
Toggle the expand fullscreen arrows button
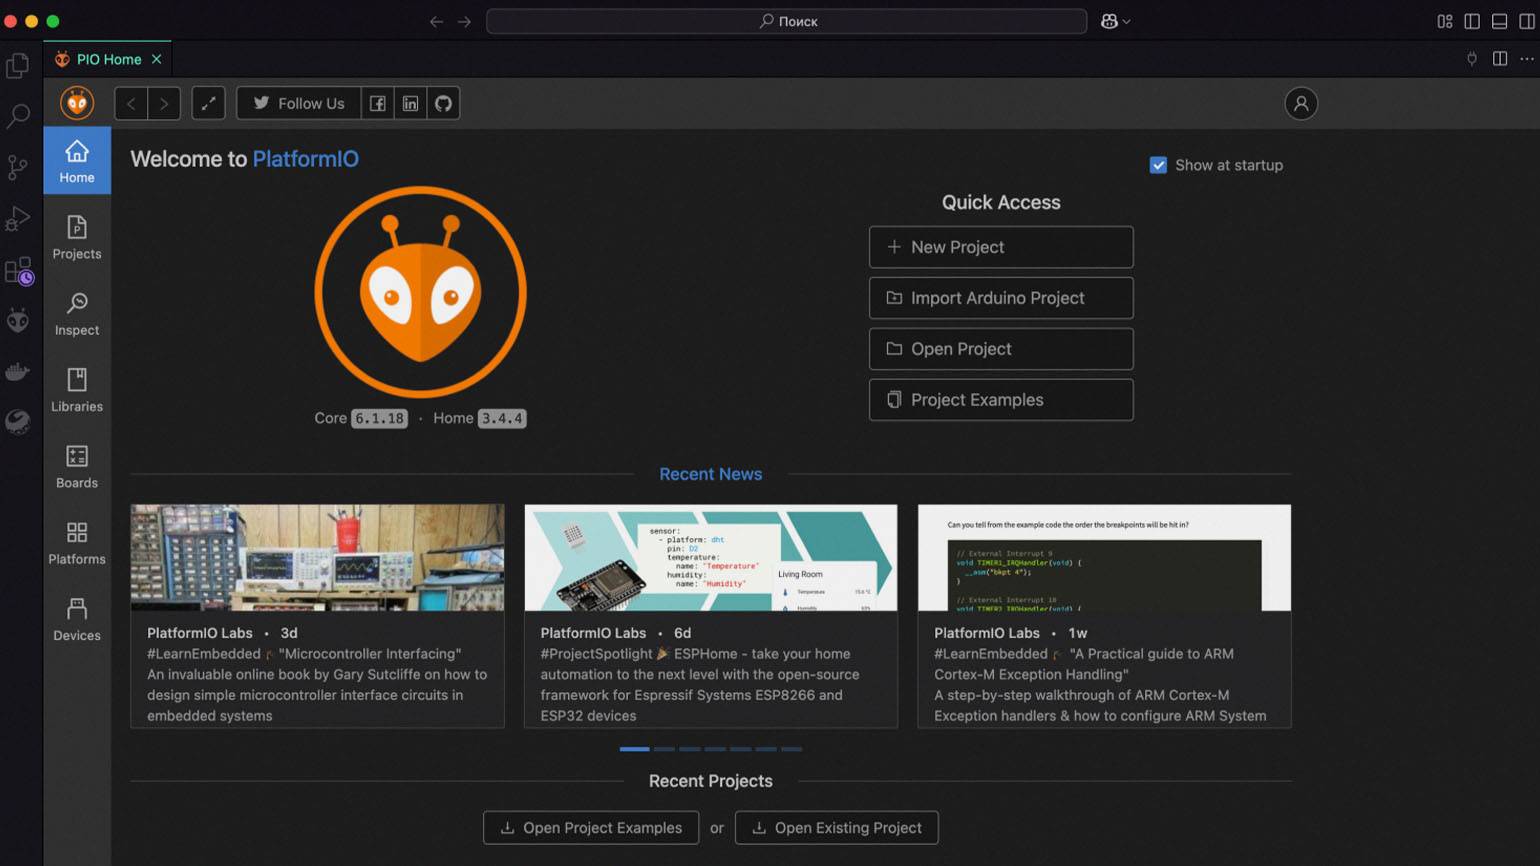(208, 103)
